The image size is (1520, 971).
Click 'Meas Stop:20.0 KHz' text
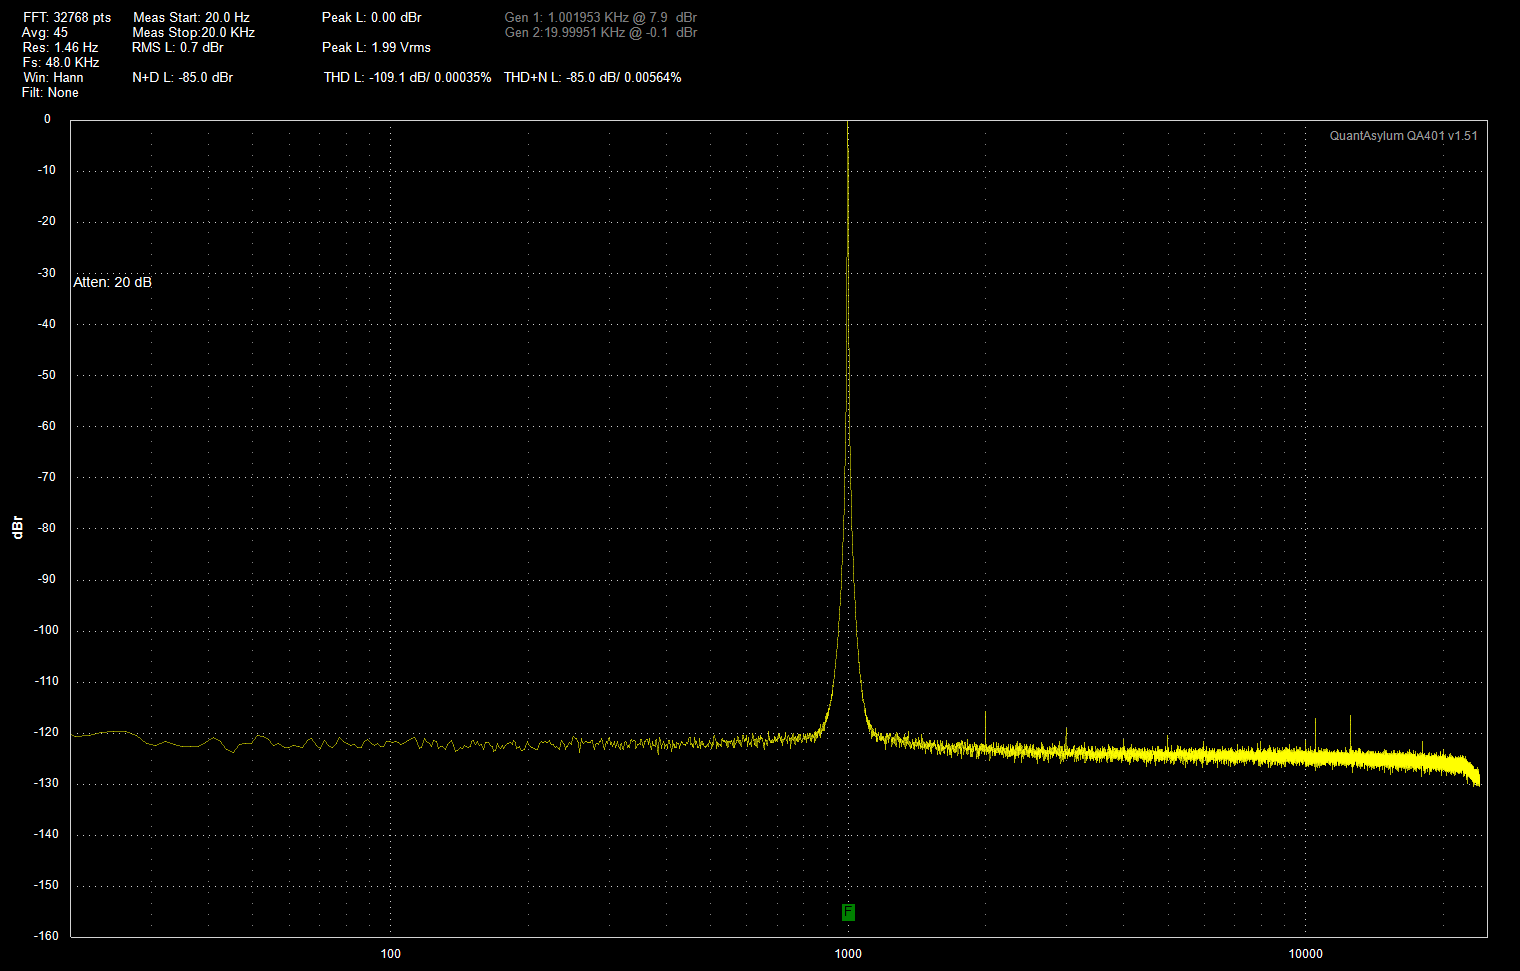[193, 32]
